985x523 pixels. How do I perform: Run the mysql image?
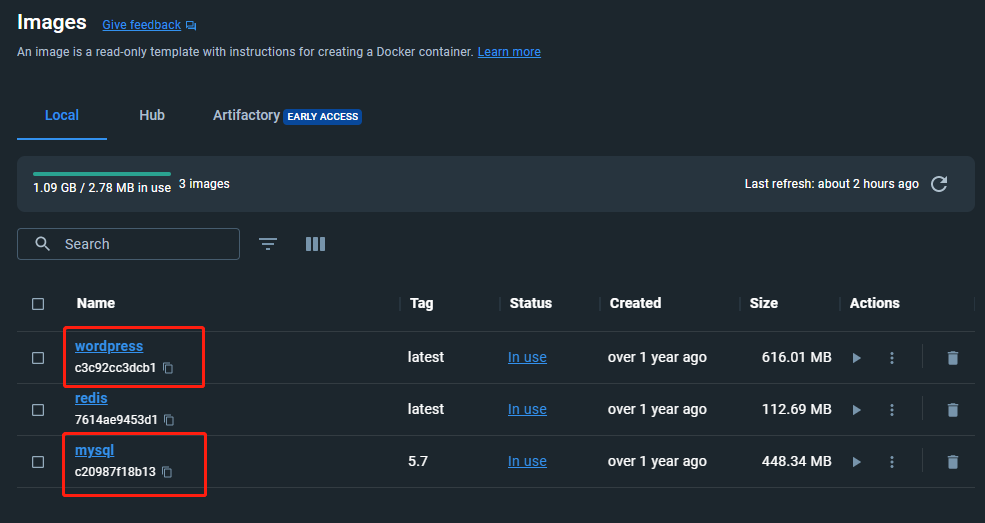(856, 462)
